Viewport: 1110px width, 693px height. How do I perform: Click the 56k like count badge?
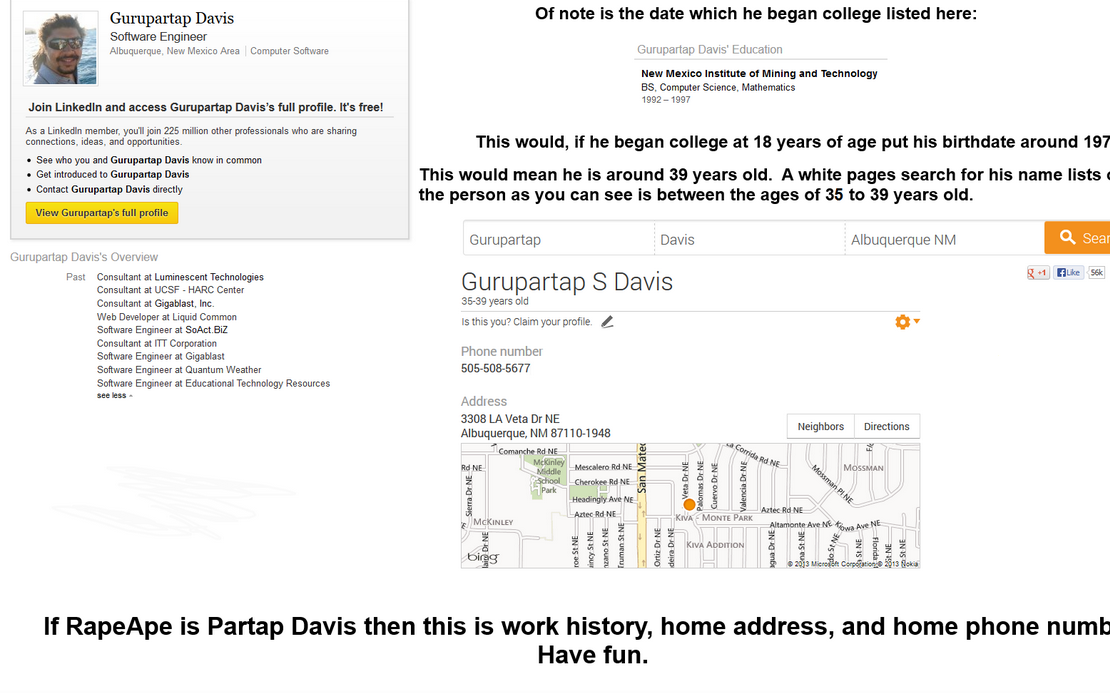tap(1097, 273)
